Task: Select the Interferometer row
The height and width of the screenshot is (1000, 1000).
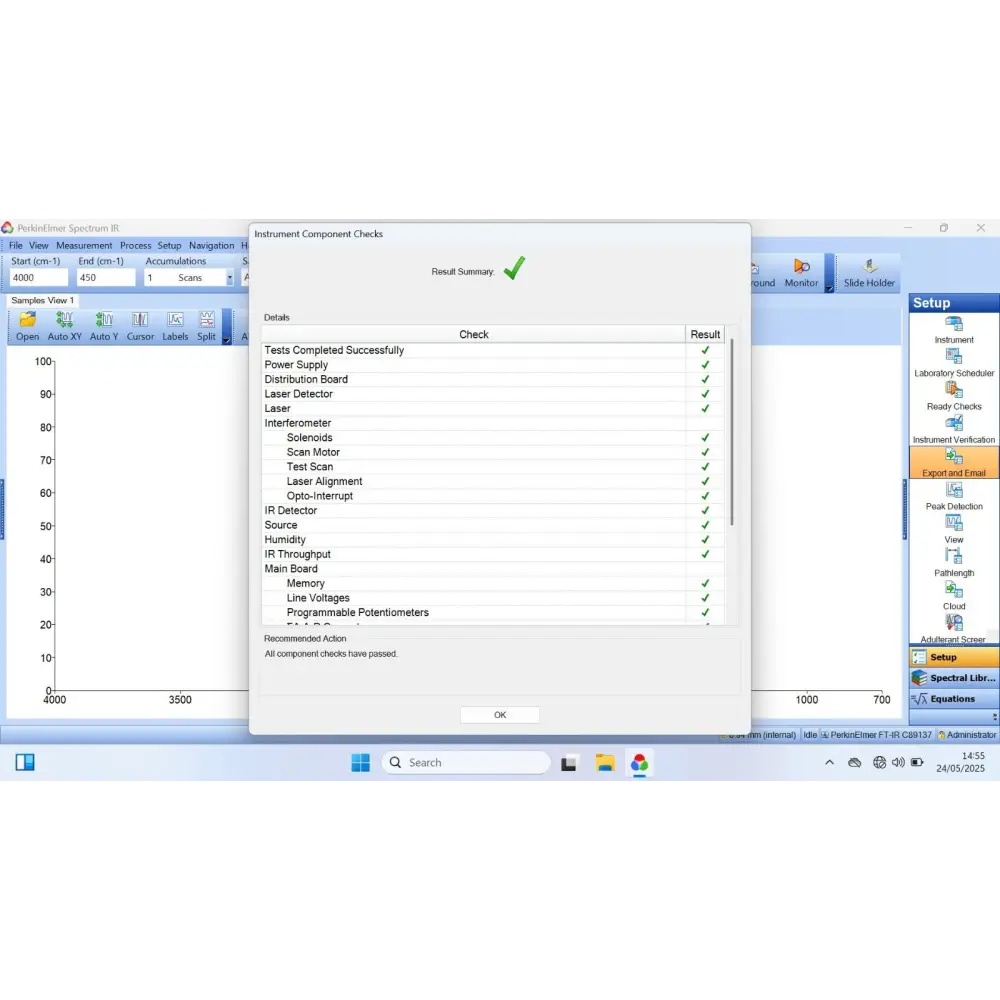Action: point(492,423)
